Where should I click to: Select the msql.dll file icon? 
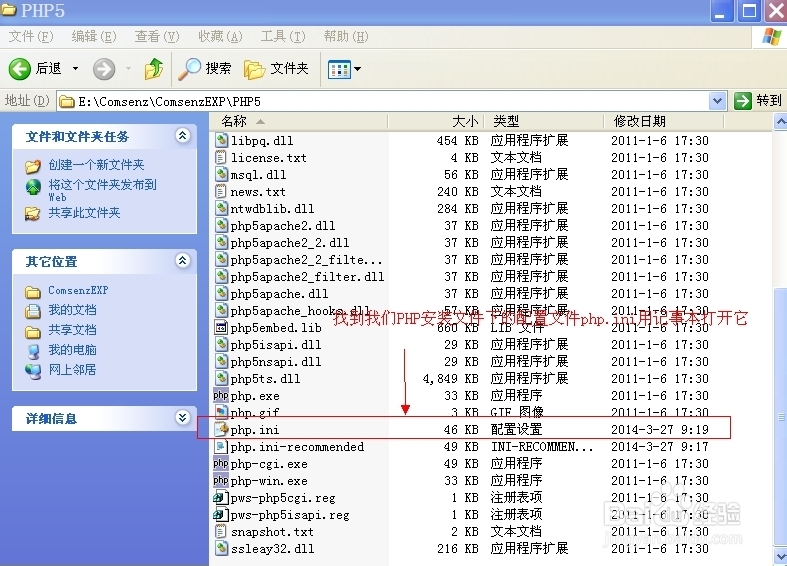tap(221, 175)
